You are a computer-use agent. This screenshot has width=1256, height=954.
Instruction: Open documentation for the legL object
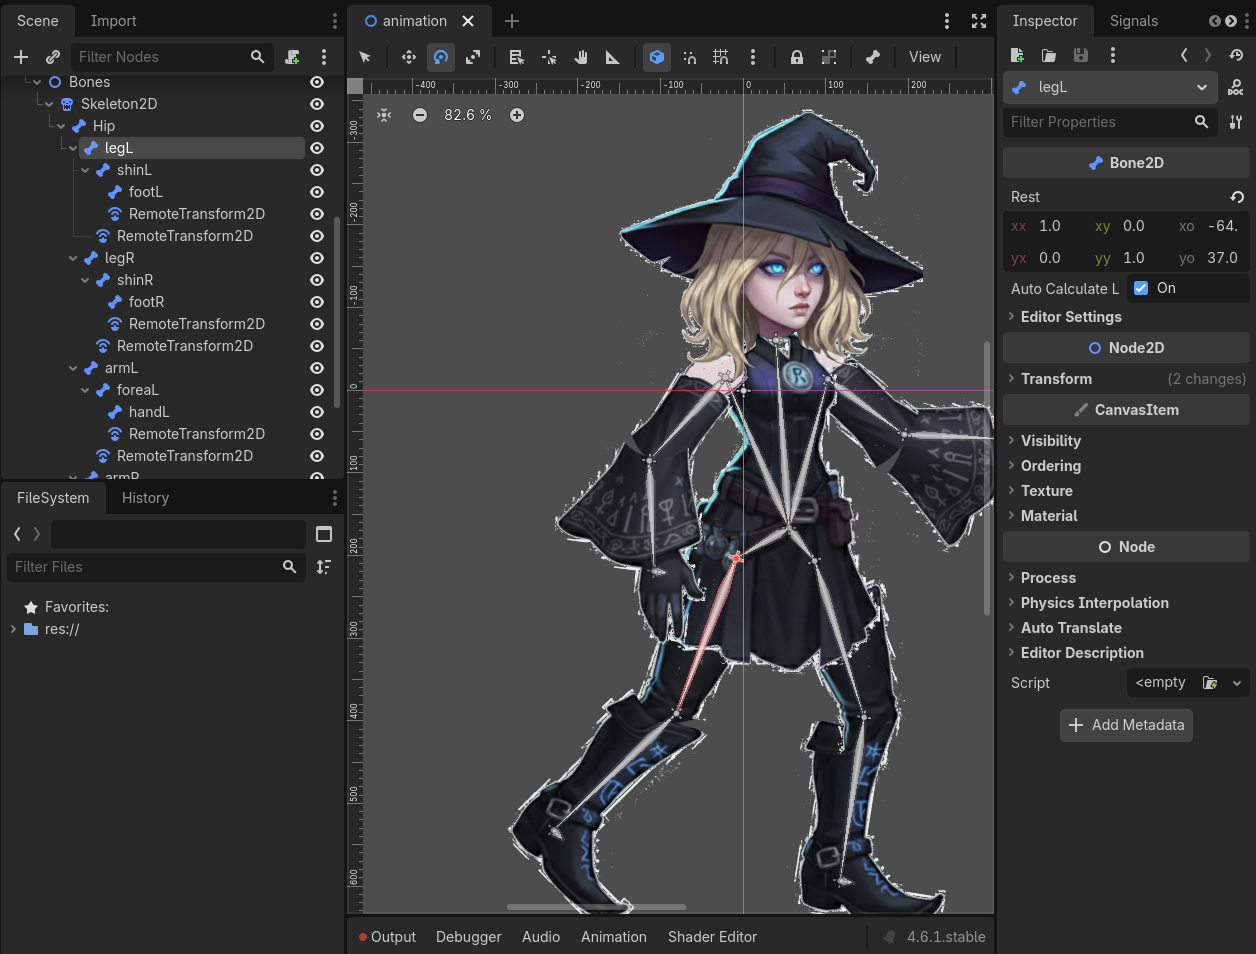1236,88
